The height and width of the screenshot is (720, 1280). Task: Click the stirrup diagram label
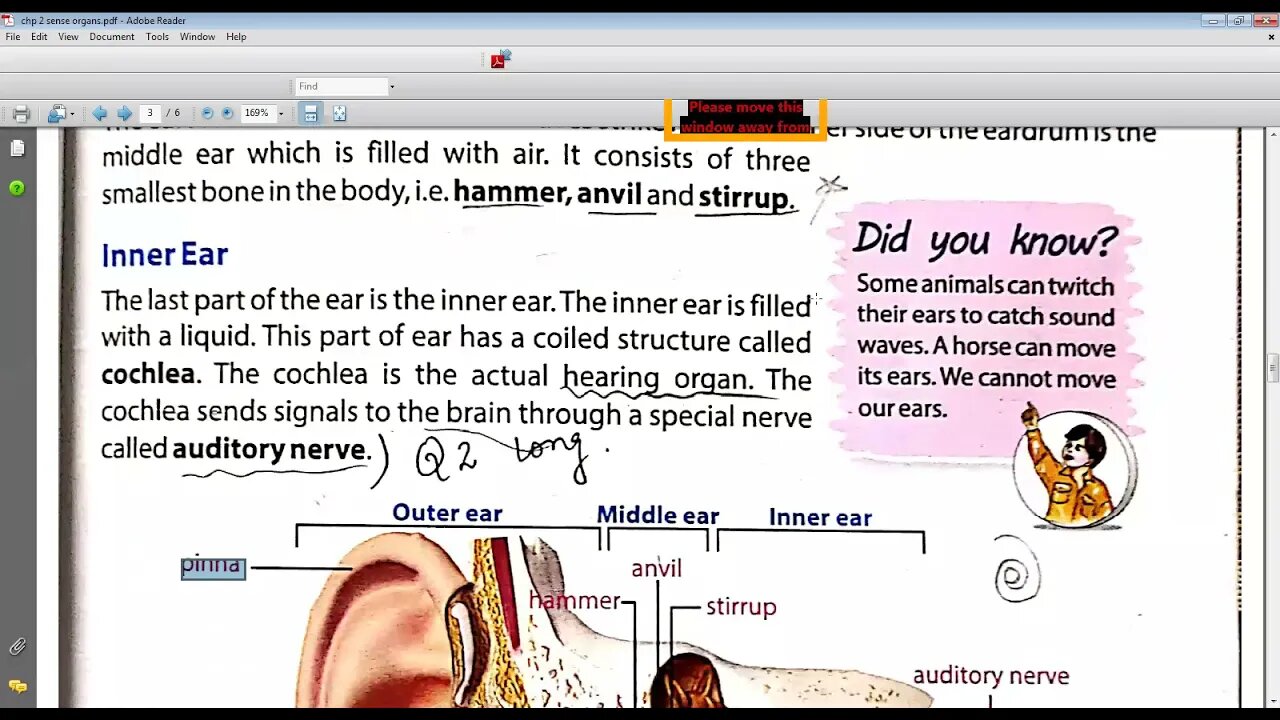click(741, 606)
